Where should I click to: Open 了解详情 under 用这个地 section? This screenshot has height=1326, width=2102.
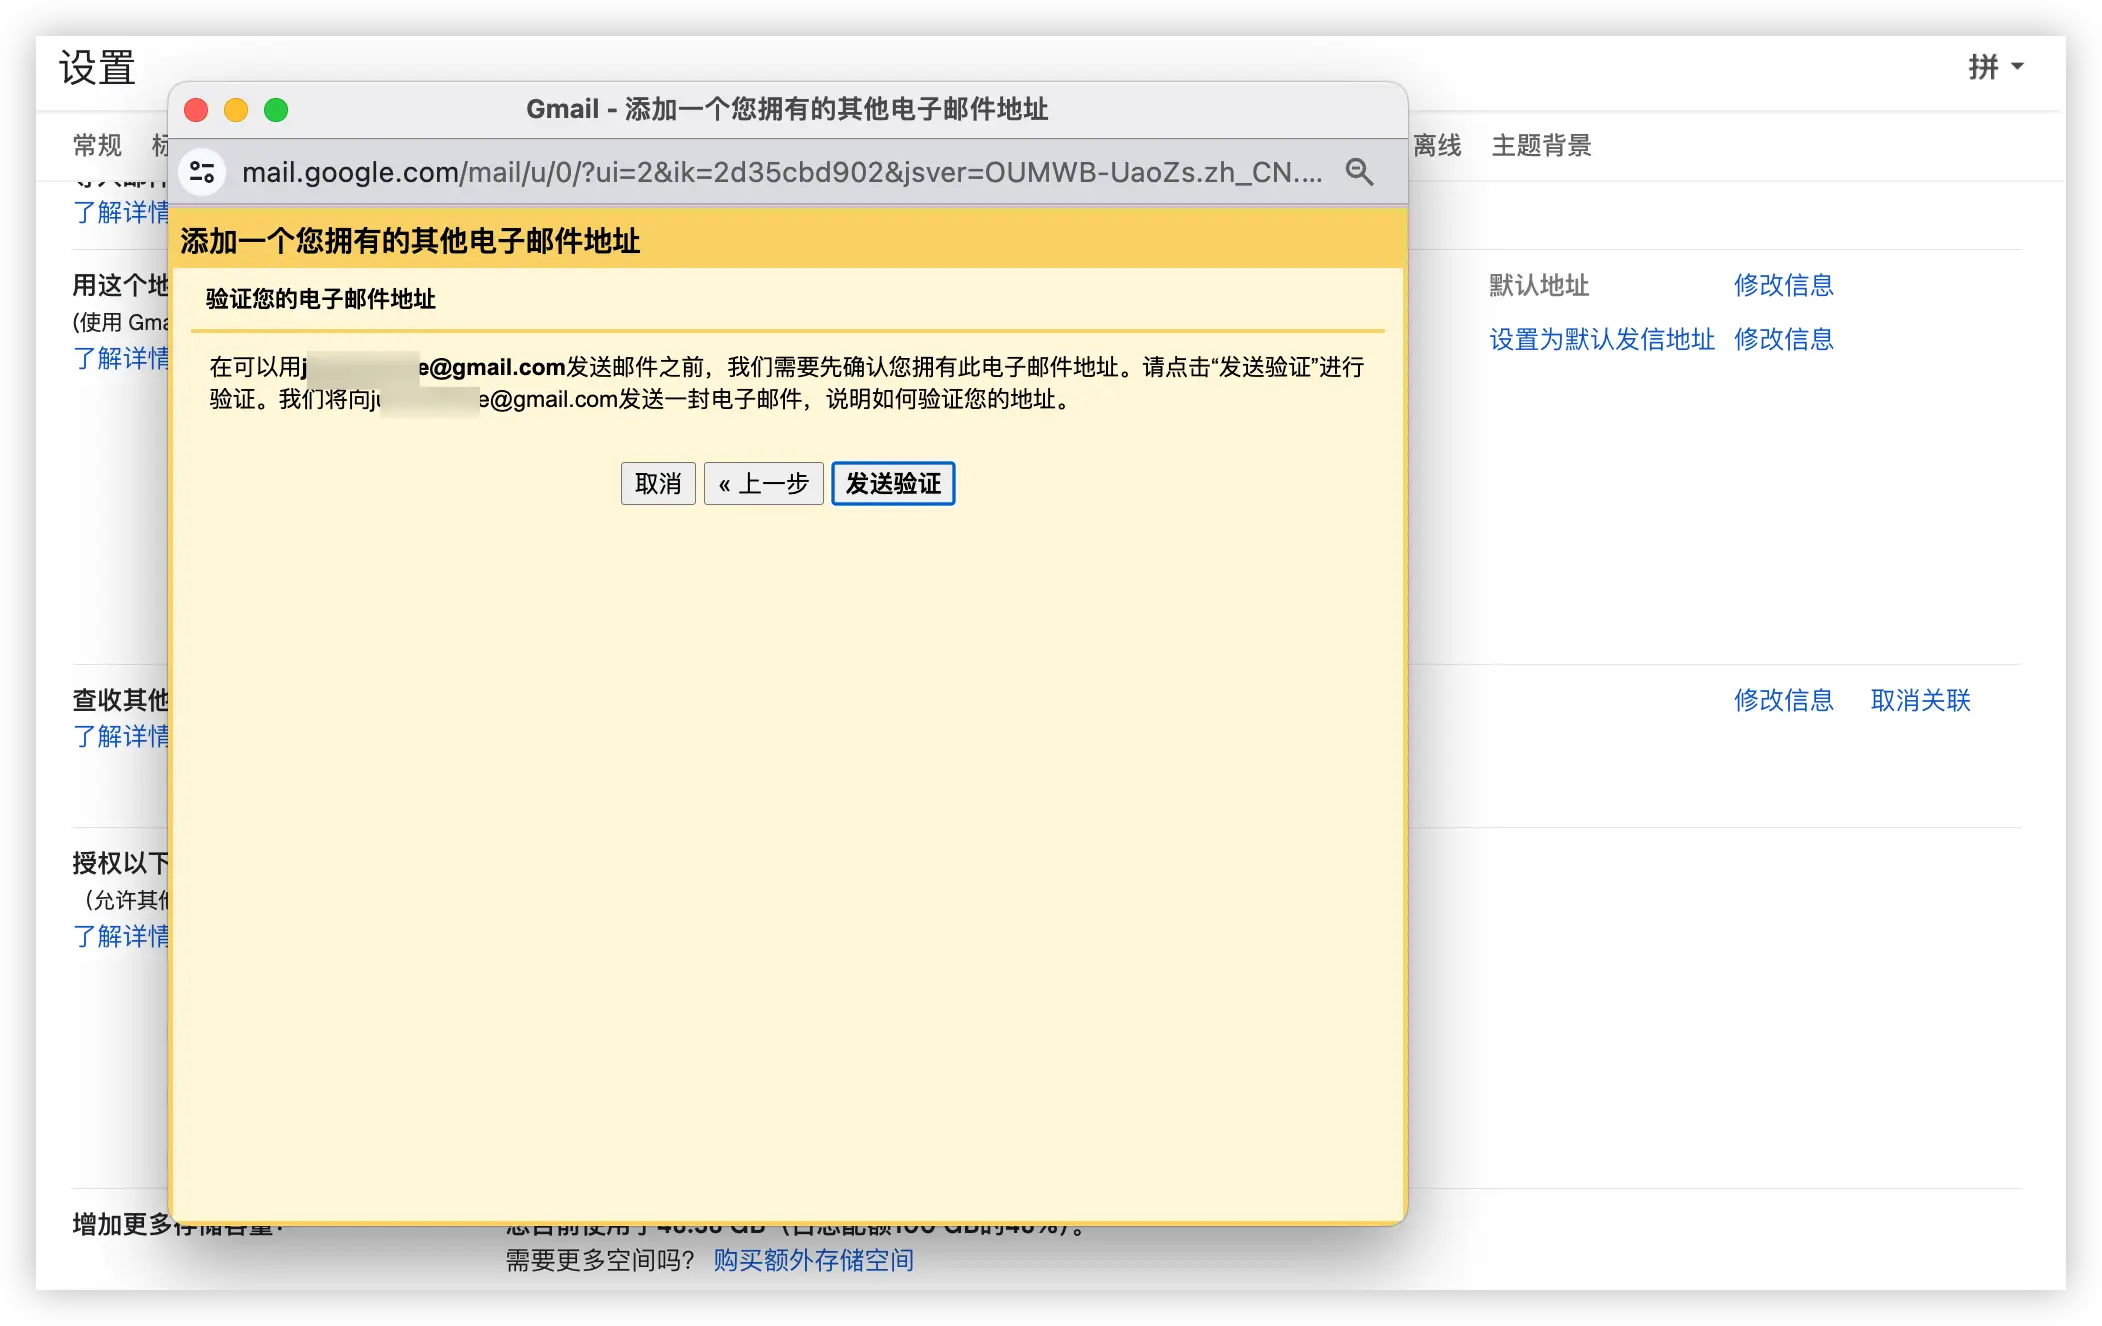click(x=121, y=359)
